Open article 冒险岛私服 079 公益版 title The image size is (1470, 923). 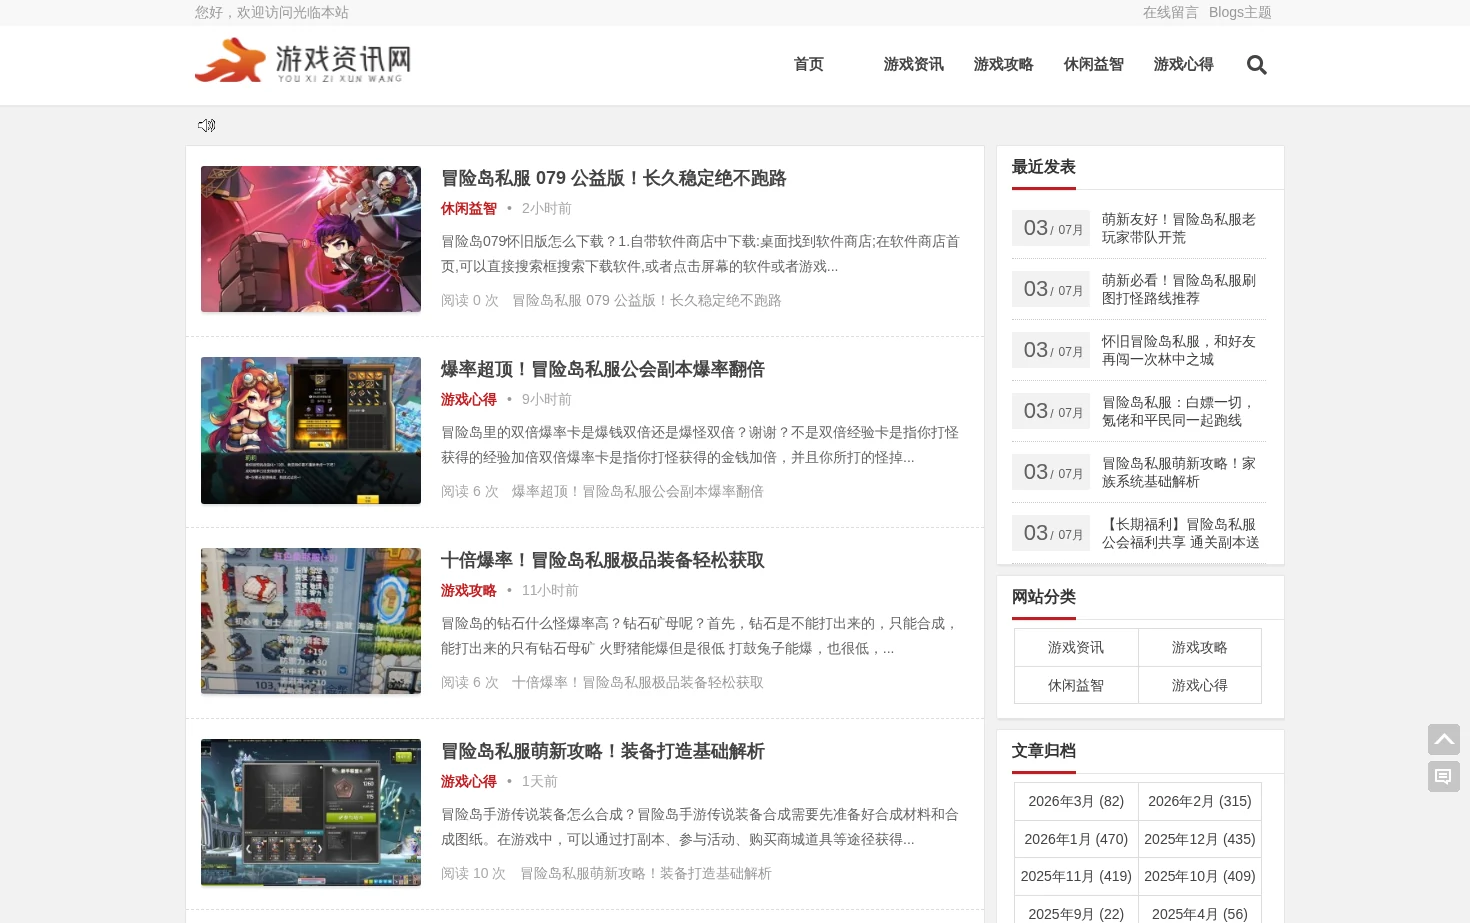(x=614, y=178)
